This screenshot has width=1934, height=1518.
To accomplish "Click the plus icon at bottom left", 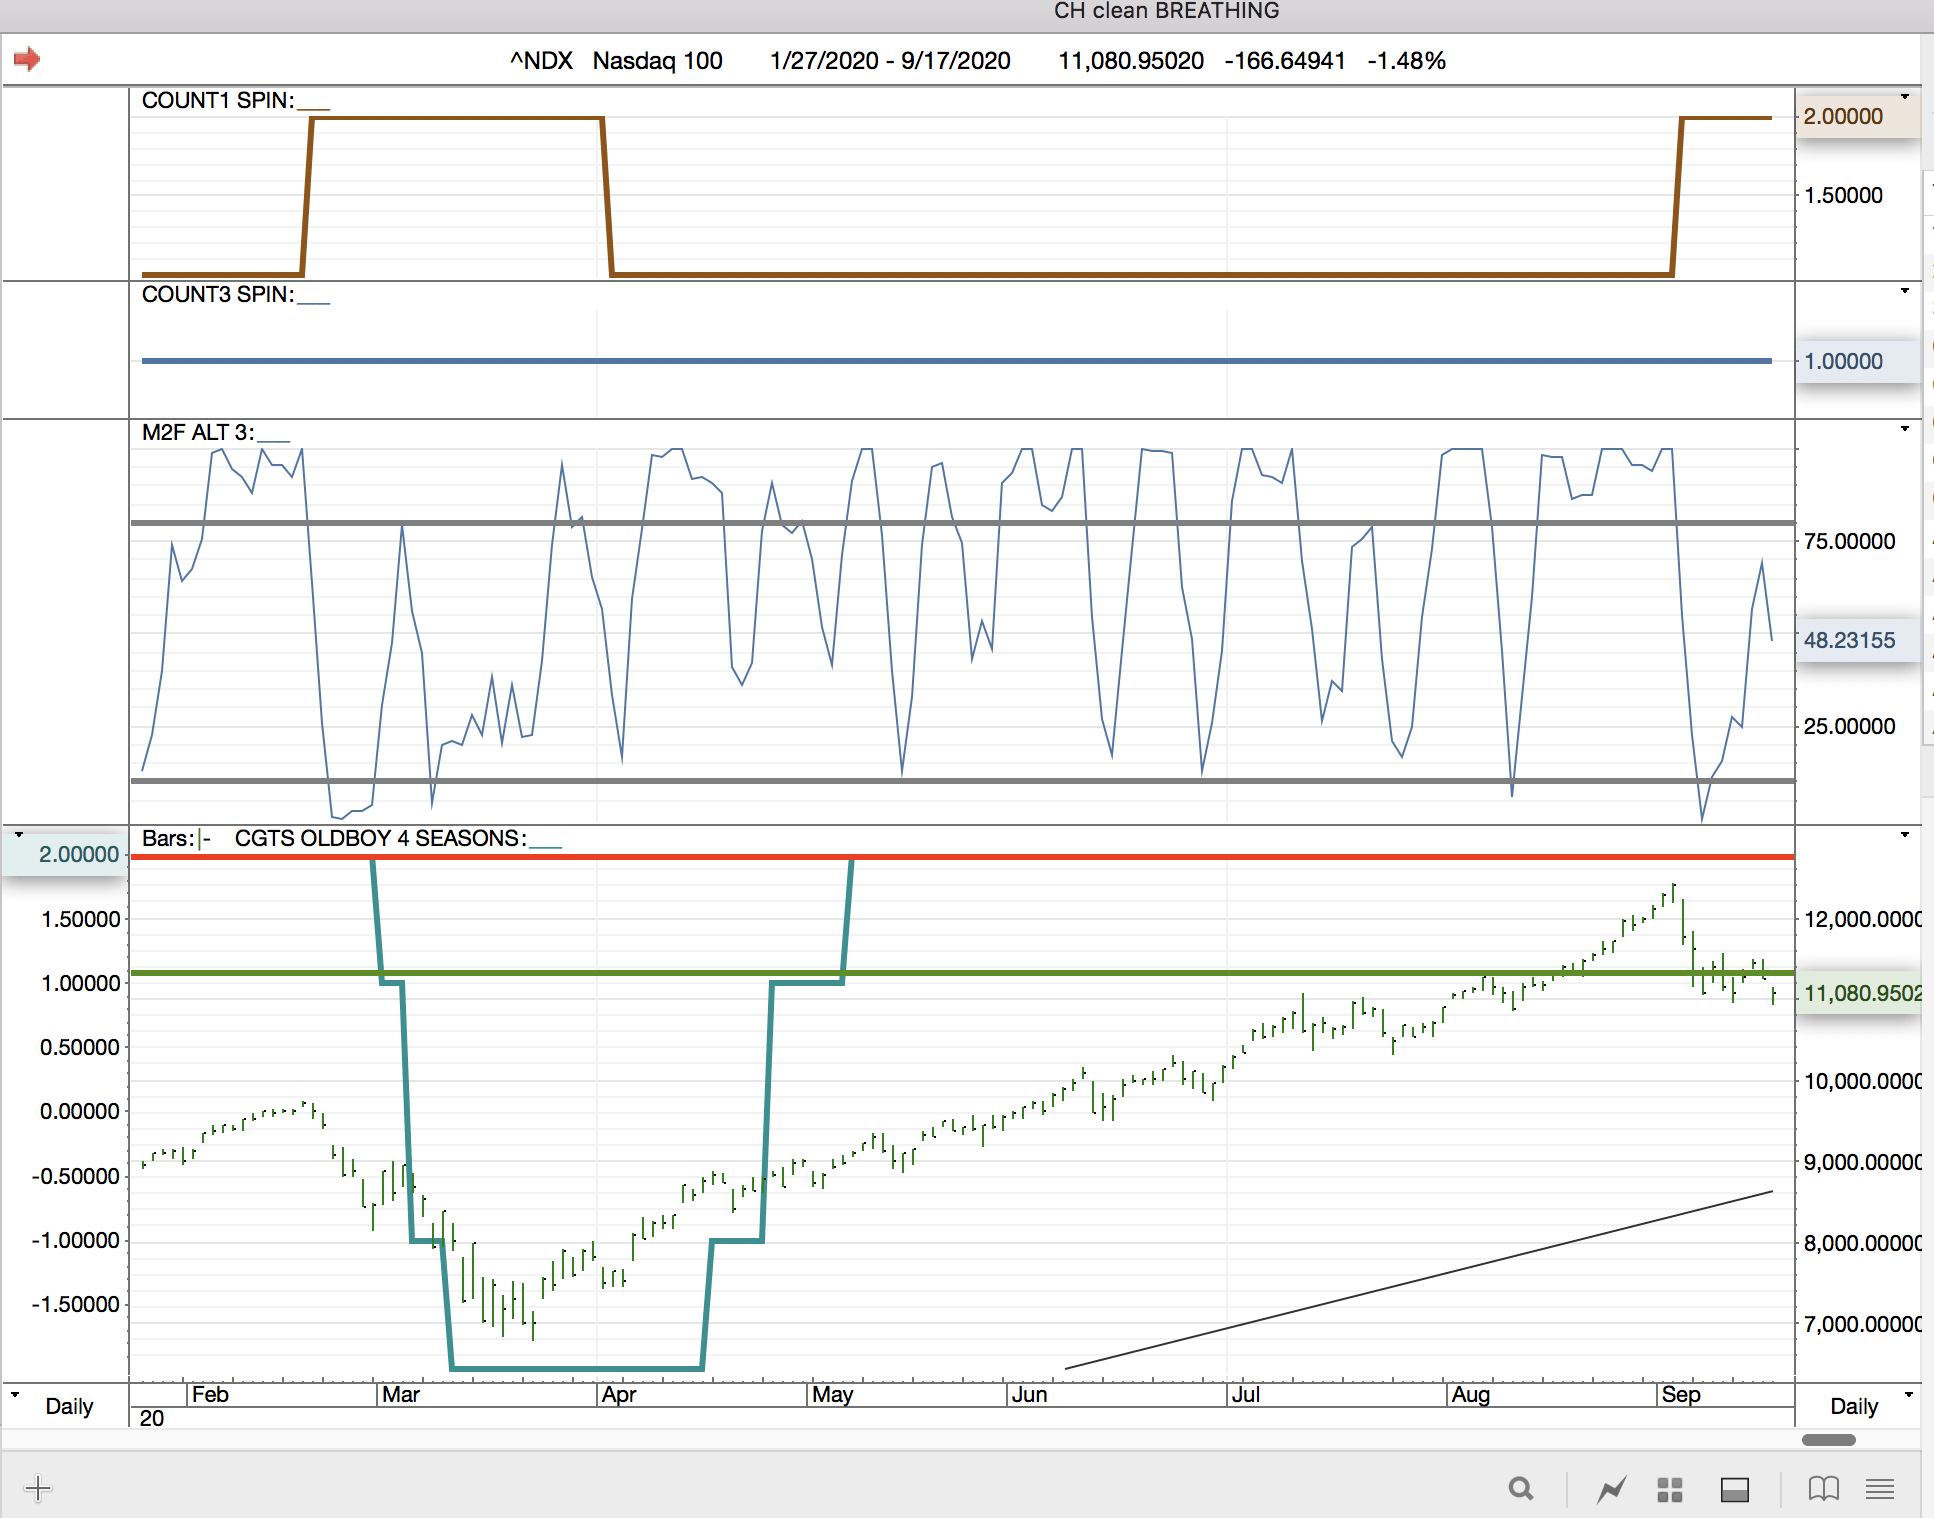I will click(37, 1488).
